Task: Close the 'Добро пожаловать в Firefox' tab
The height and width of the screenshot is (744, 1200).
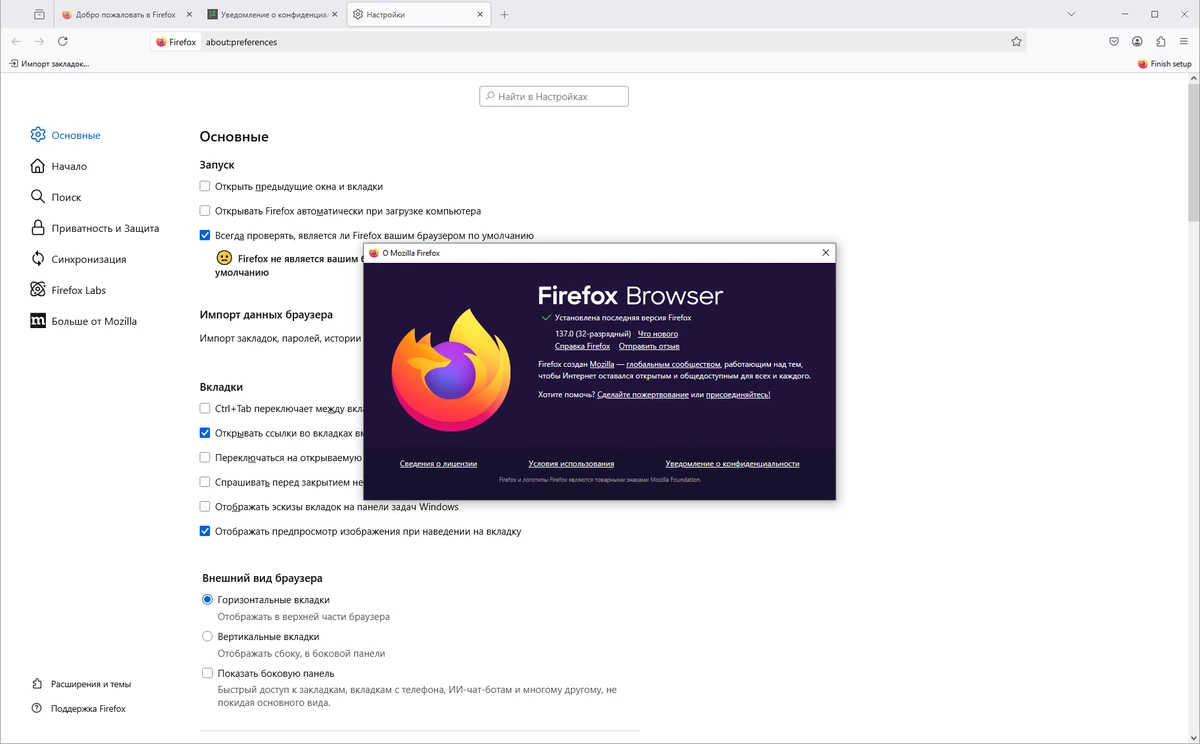Action: point(189,15)
